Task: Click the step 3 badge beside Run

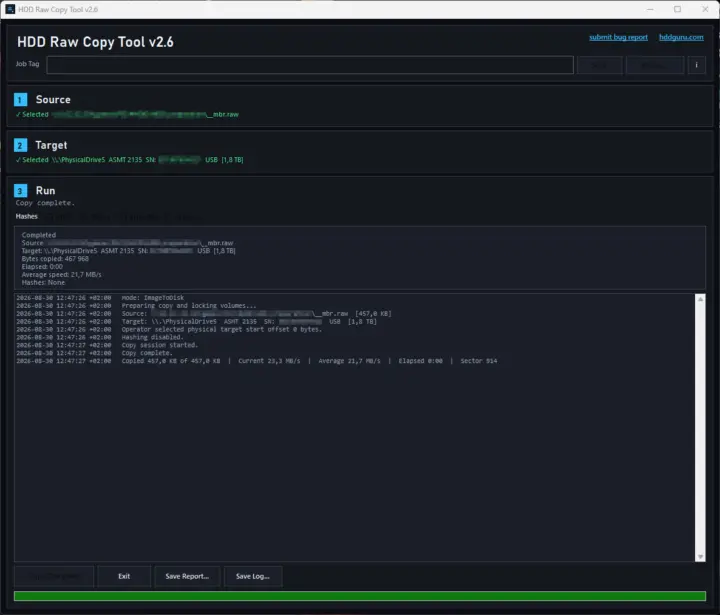Action: tap(20, 191)
